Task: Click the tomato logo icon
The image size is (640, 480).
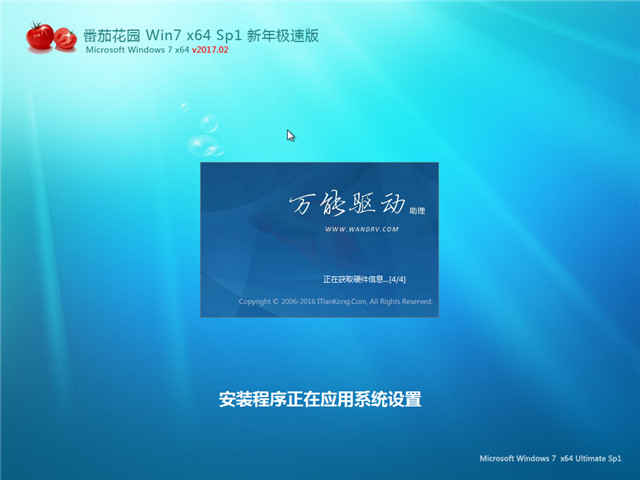Action: (51, 37)
